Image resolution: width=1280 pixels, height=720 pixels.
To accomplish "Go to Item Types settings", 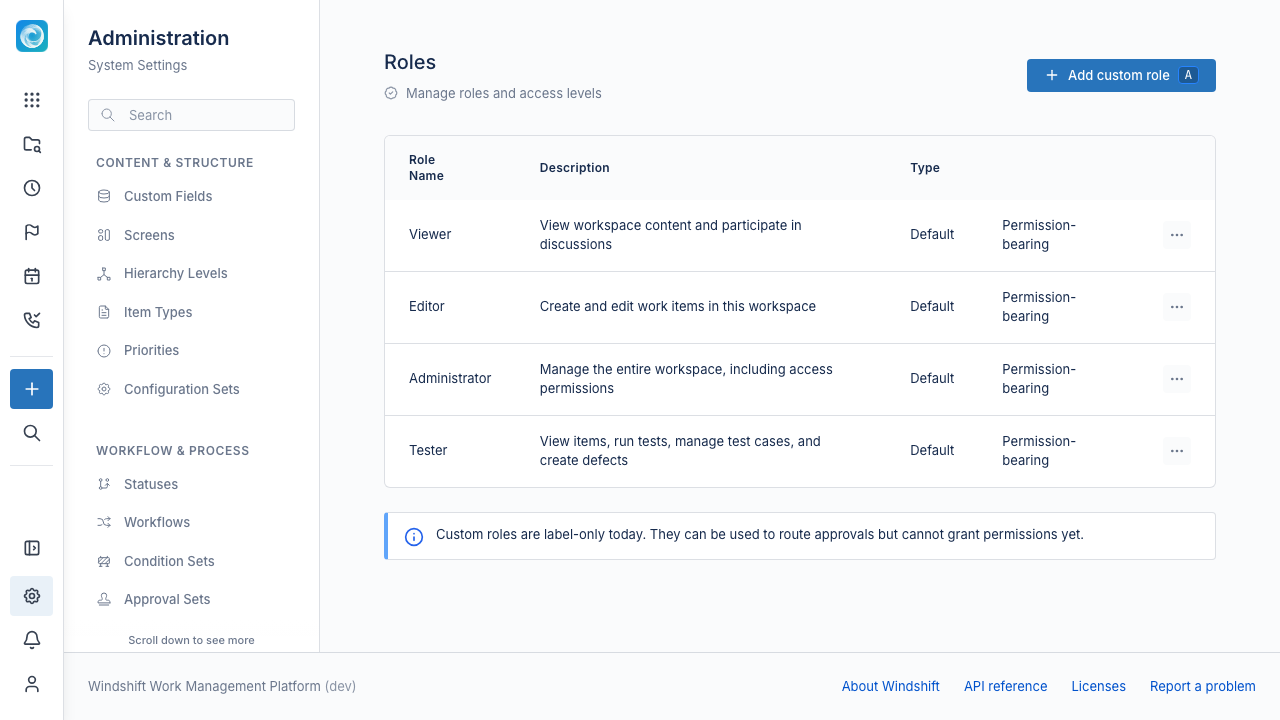I will point(191,312).
